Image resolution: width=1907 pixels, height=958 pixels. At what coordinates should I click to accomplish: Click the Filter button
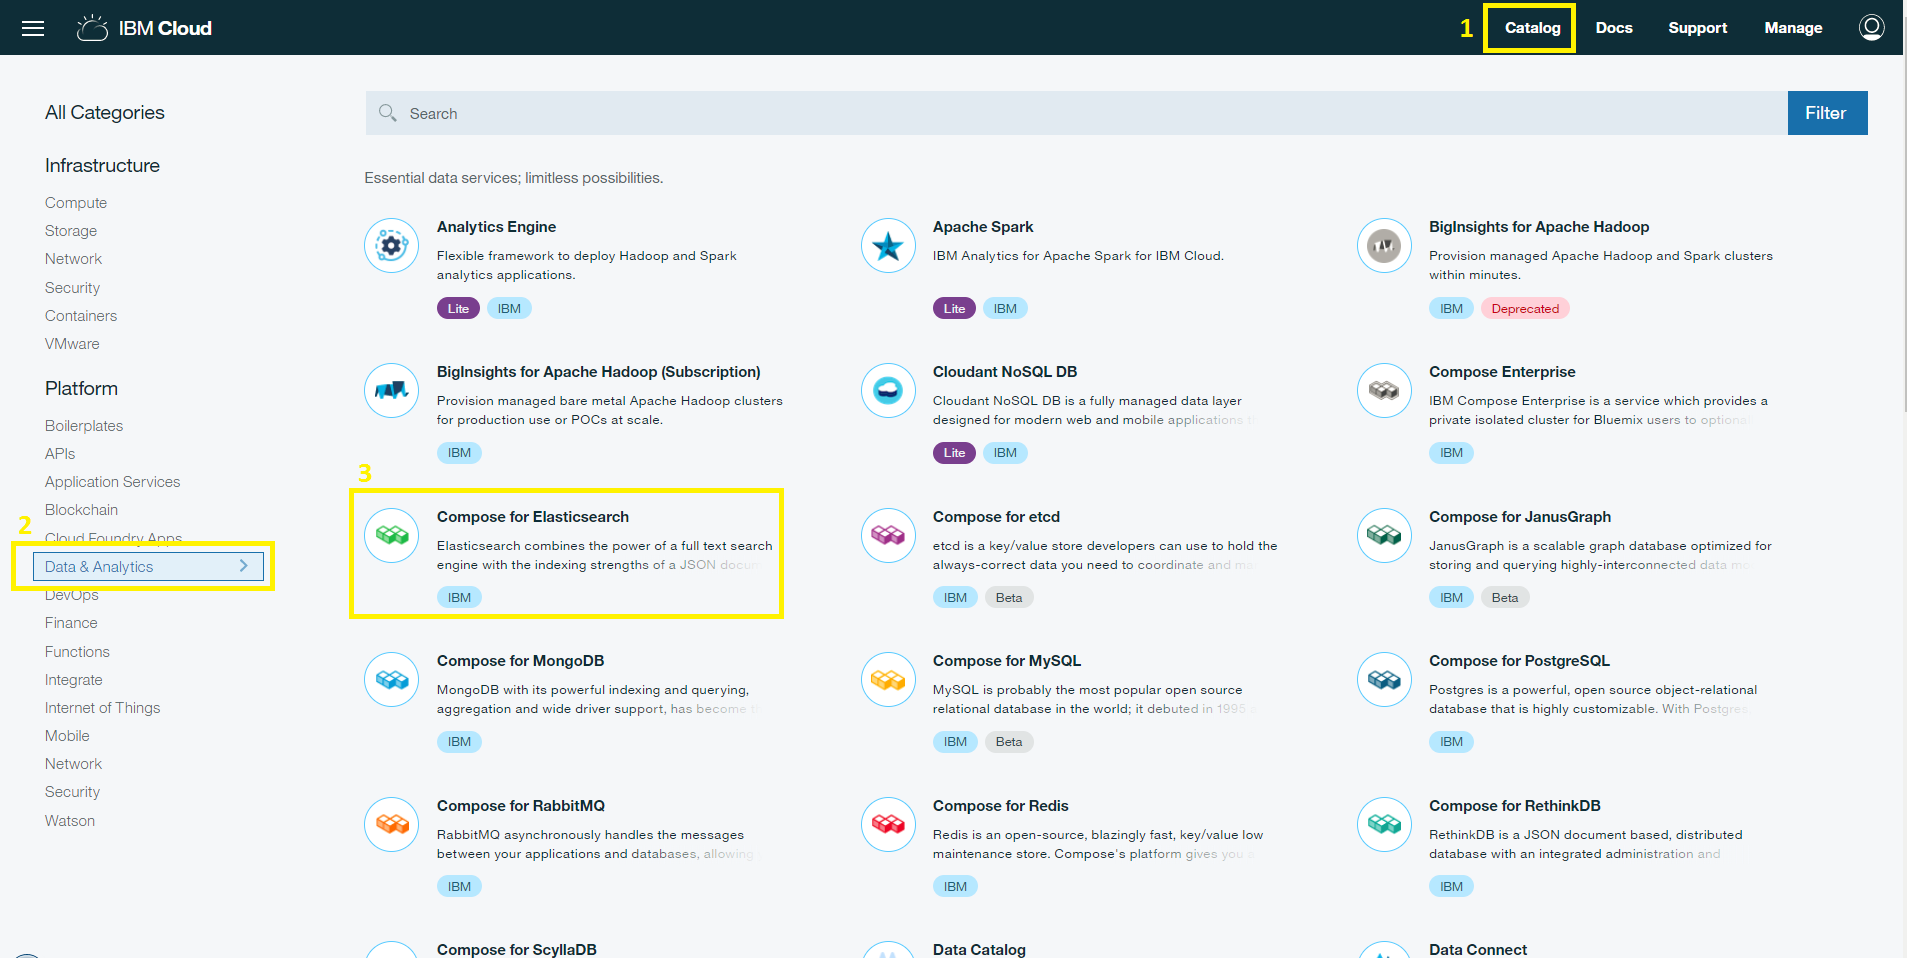(x=1827, y=113)
